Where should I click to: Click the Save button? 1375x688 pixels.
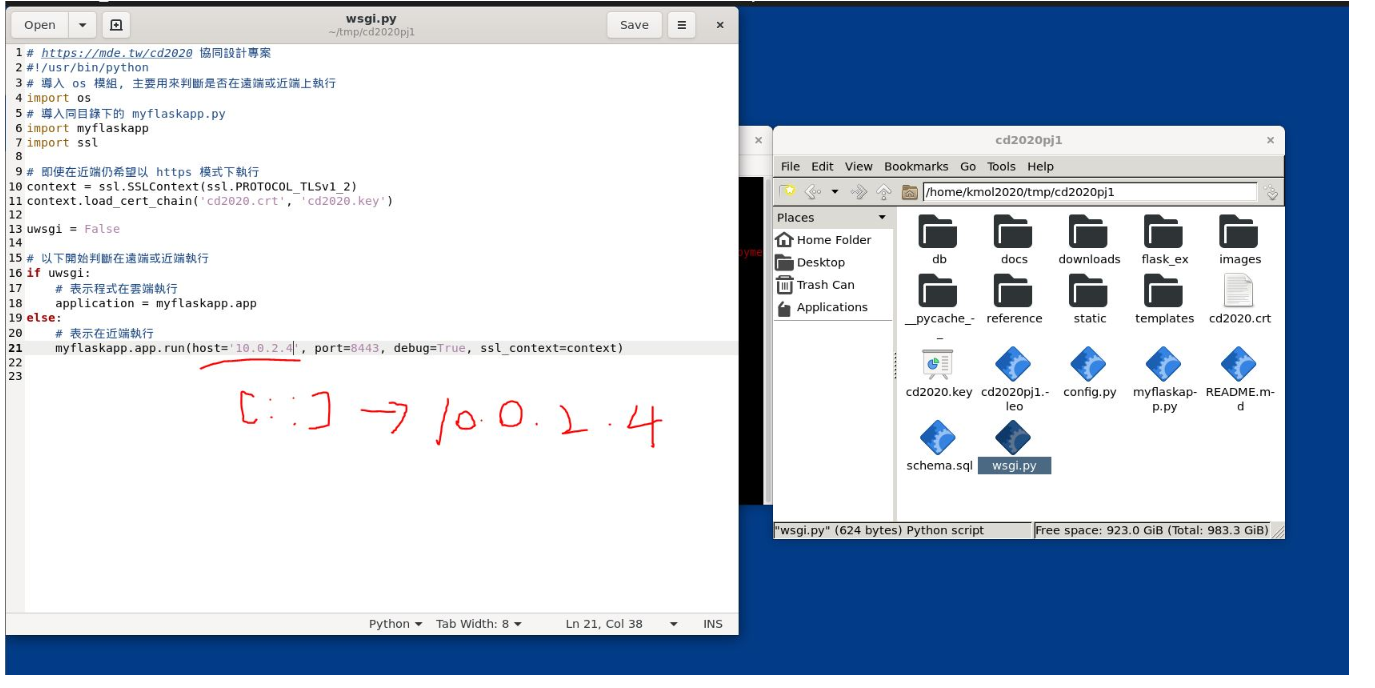[634, 25]
